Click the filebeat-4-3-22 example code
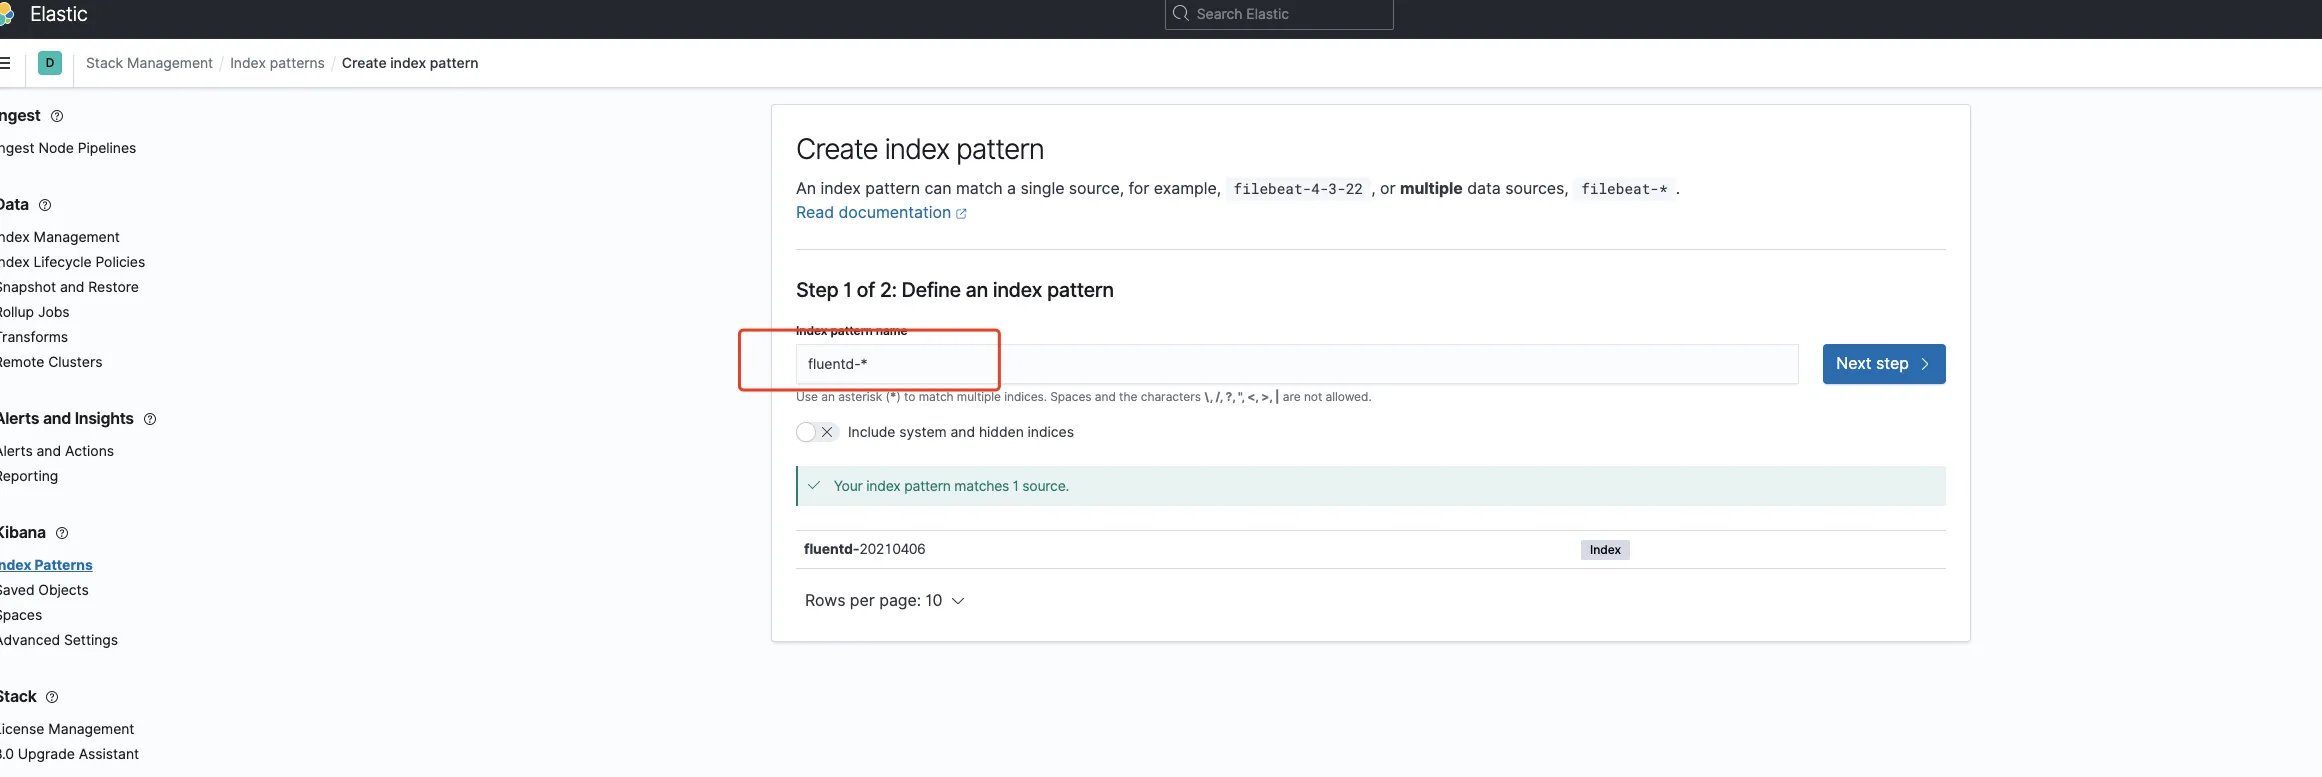 tap(1298, 189)
